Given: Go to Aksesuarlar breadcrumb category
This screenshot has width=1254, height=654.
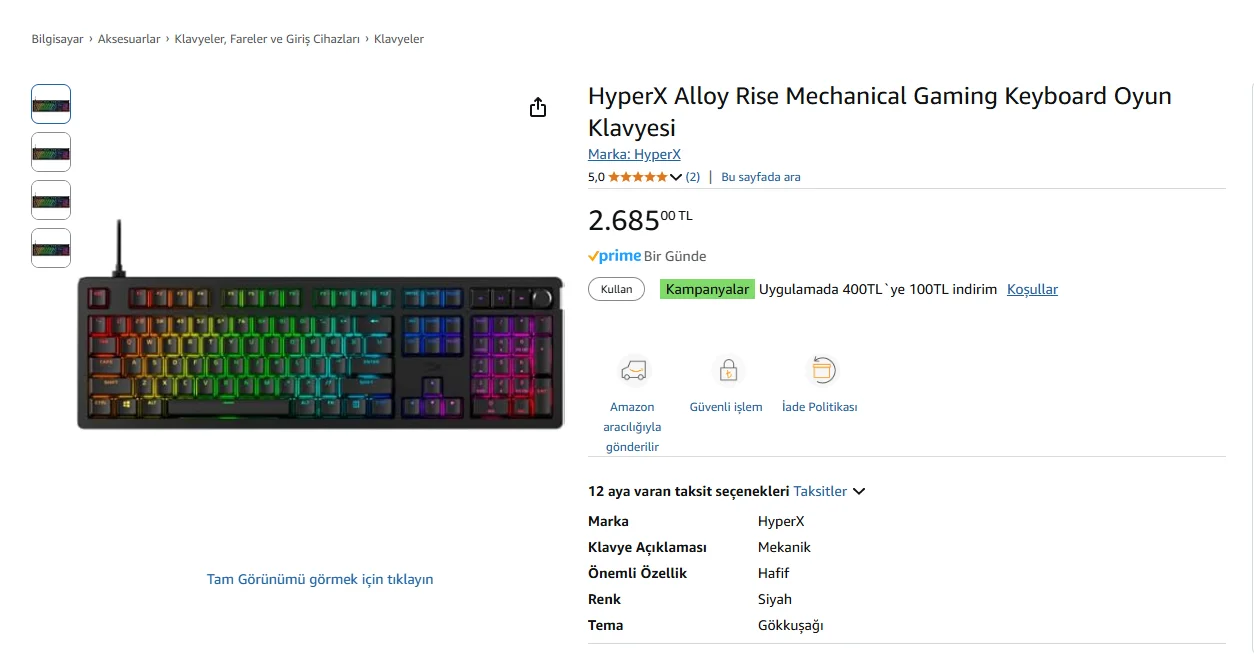Looking at the screenshot, I should (129, 39).
